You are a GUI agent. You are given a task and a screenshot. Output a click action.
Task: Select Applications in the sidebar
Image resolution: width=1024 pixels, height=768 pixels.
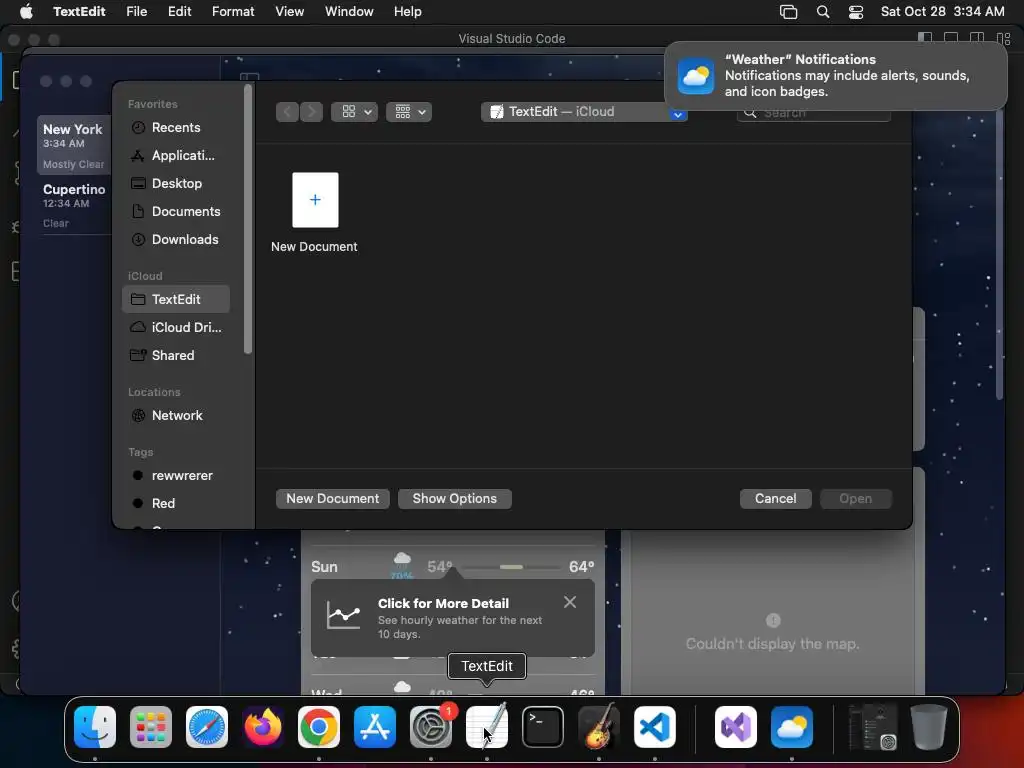[x=176, y=155]
